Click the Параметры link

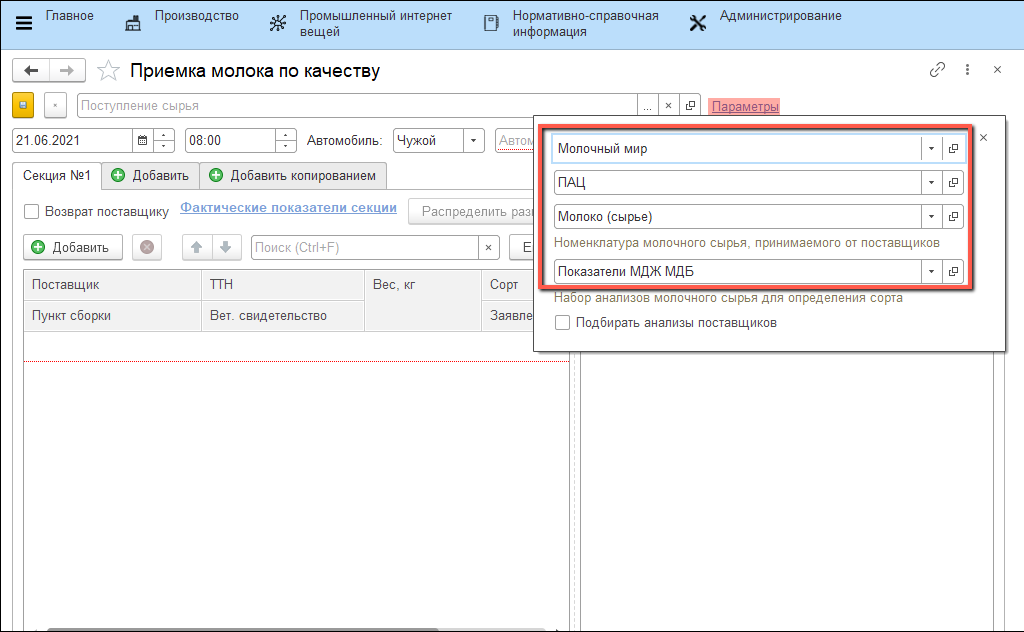pos(745,106)
